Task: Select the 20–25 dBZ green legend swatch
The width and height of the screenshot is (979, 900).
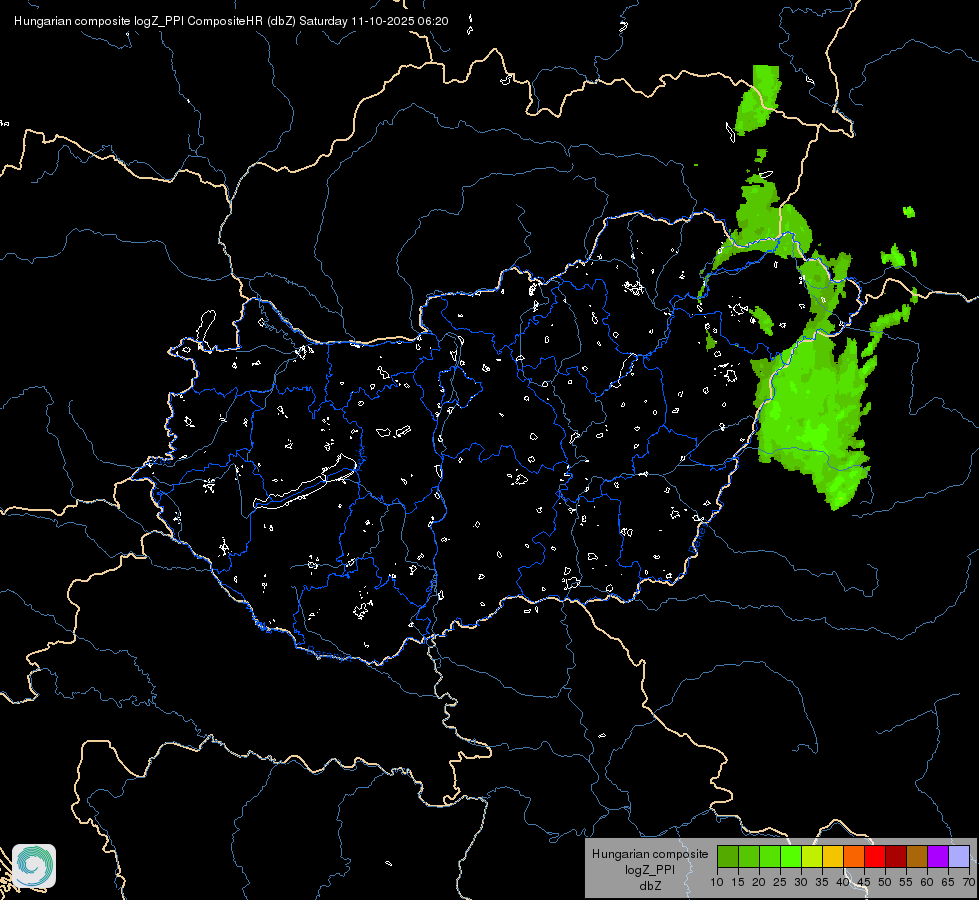Action: pyautogui.click(x=770, y=856)
